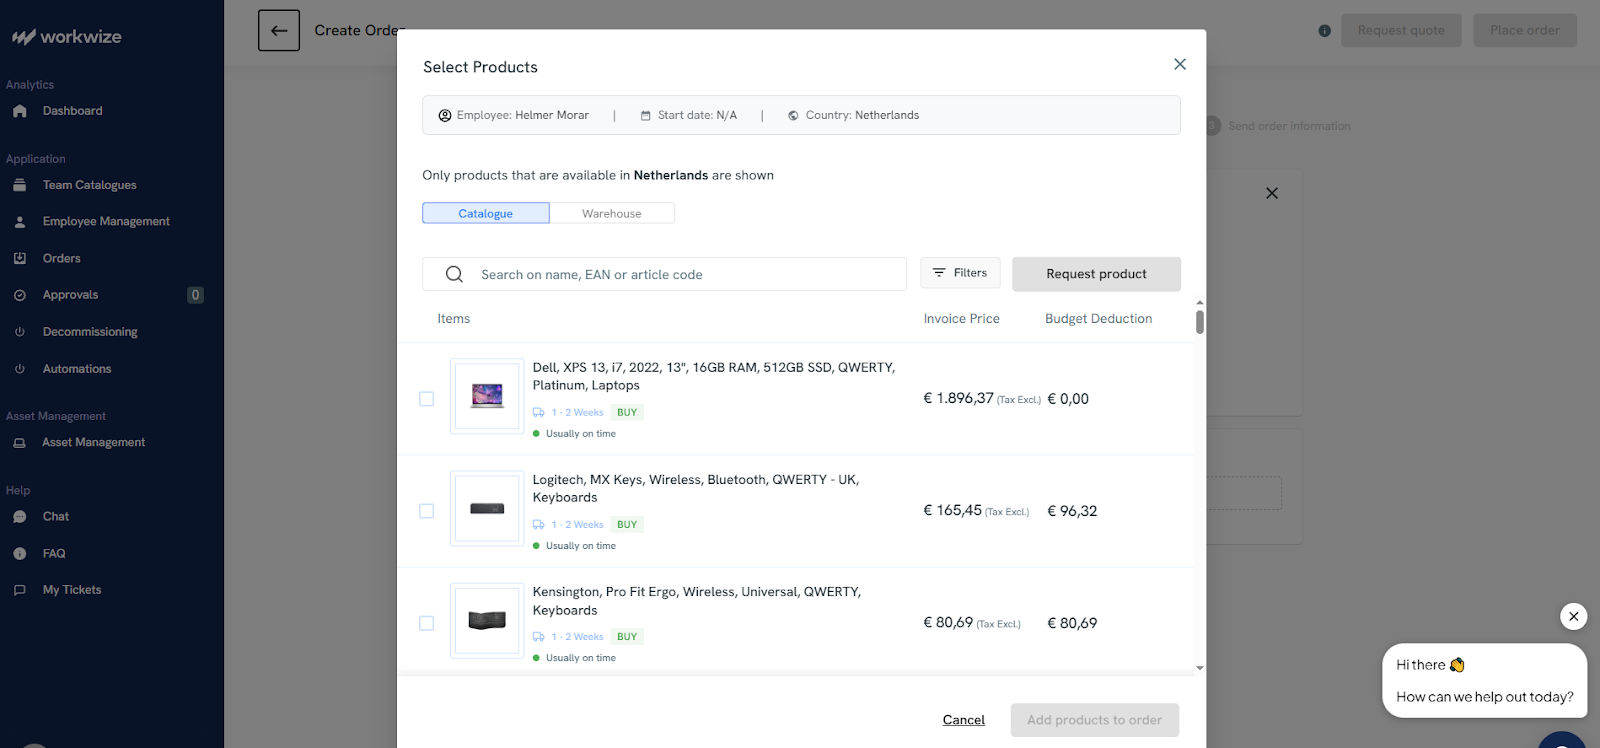Open the Filters options
1600x748 pixels.
(x=960, y=273)
